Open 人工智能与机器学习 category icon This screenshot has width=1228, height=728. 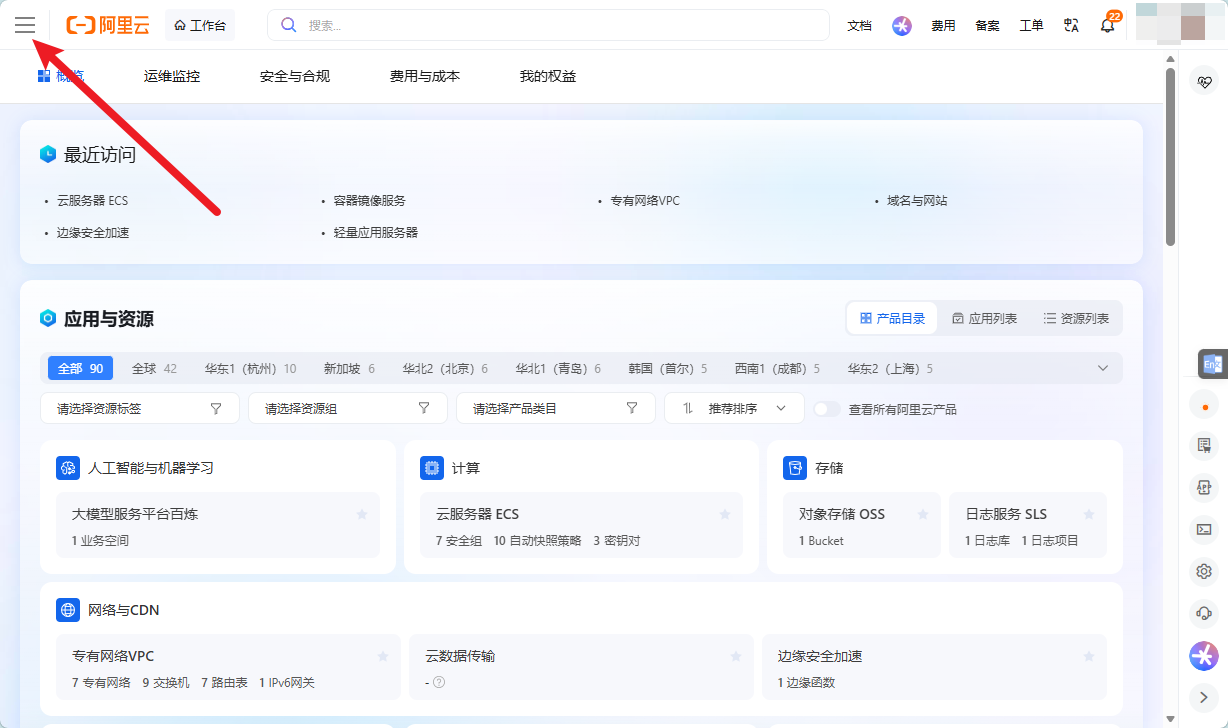[68, 468]
